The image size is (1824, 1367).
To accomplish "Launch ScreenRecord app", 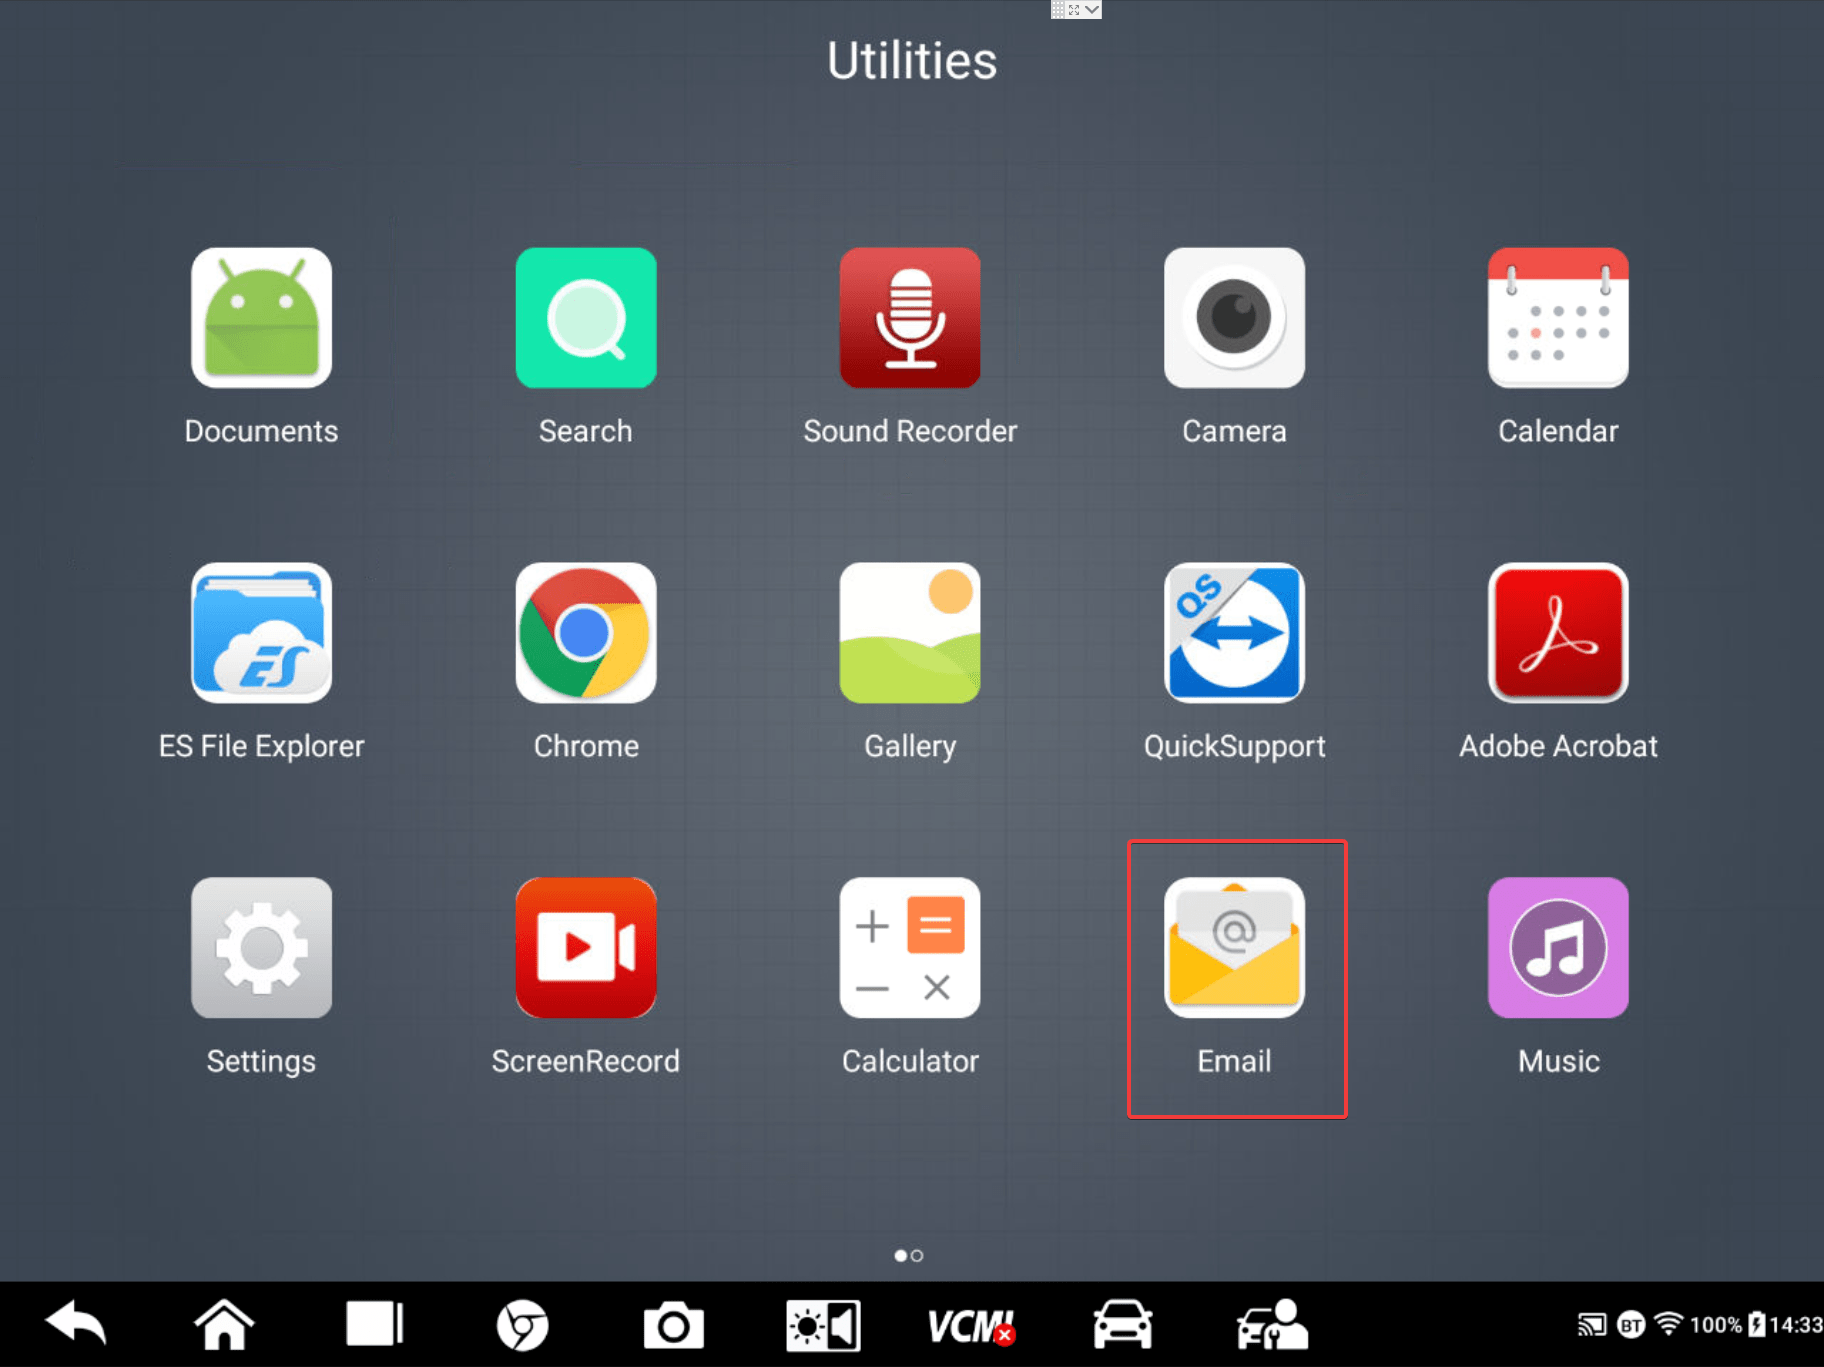I will [x=586, y=948].
